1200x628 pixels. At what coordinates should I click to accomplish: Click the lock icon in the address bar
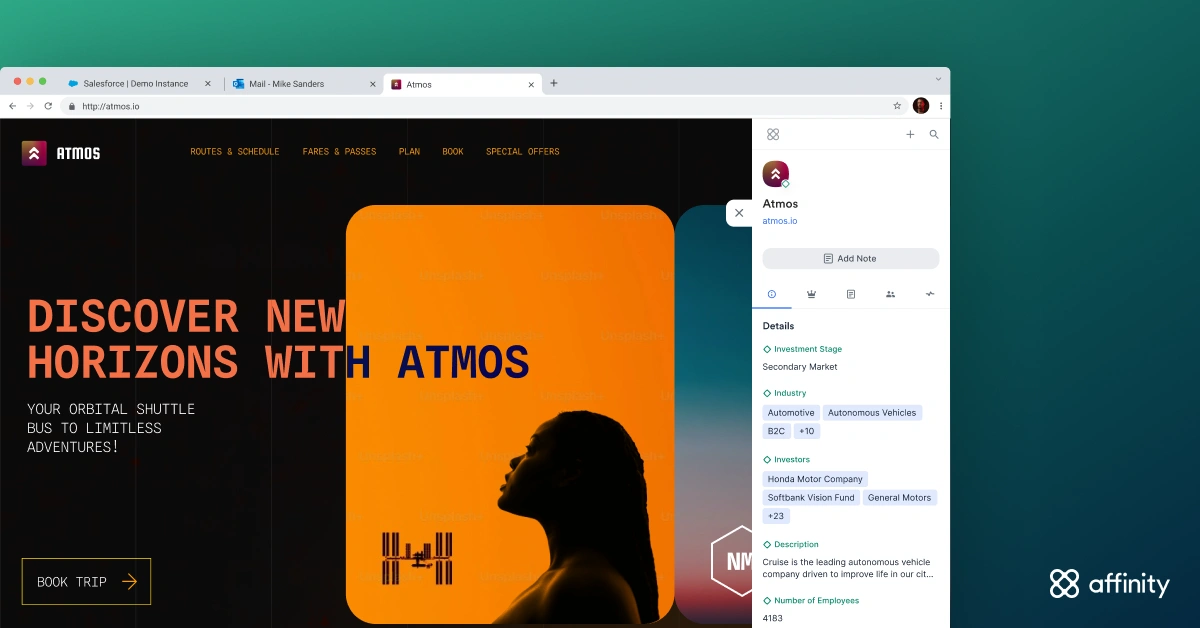pos(72,106)
